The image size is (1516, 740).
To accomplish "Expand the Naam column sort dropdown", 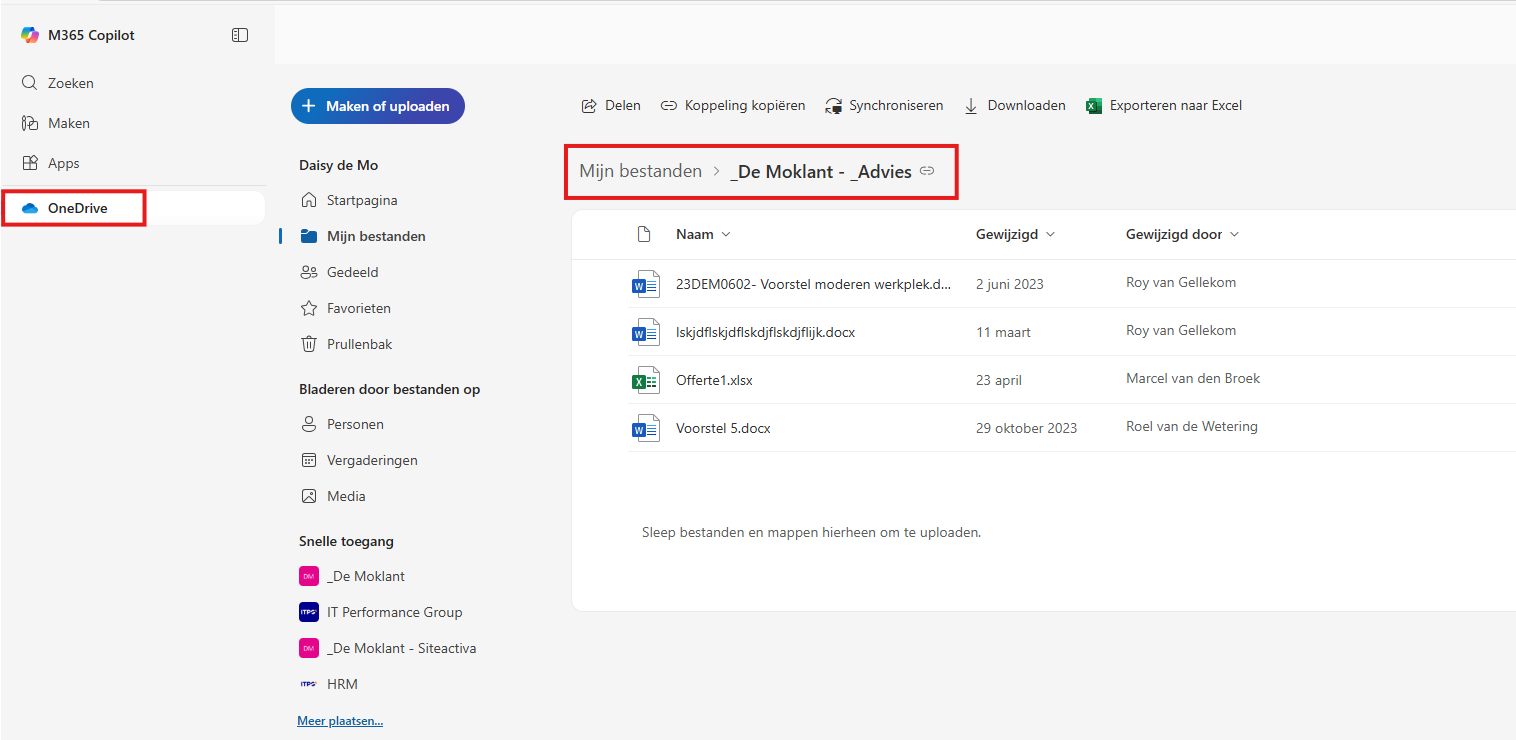I will click(x=726, y=234).
